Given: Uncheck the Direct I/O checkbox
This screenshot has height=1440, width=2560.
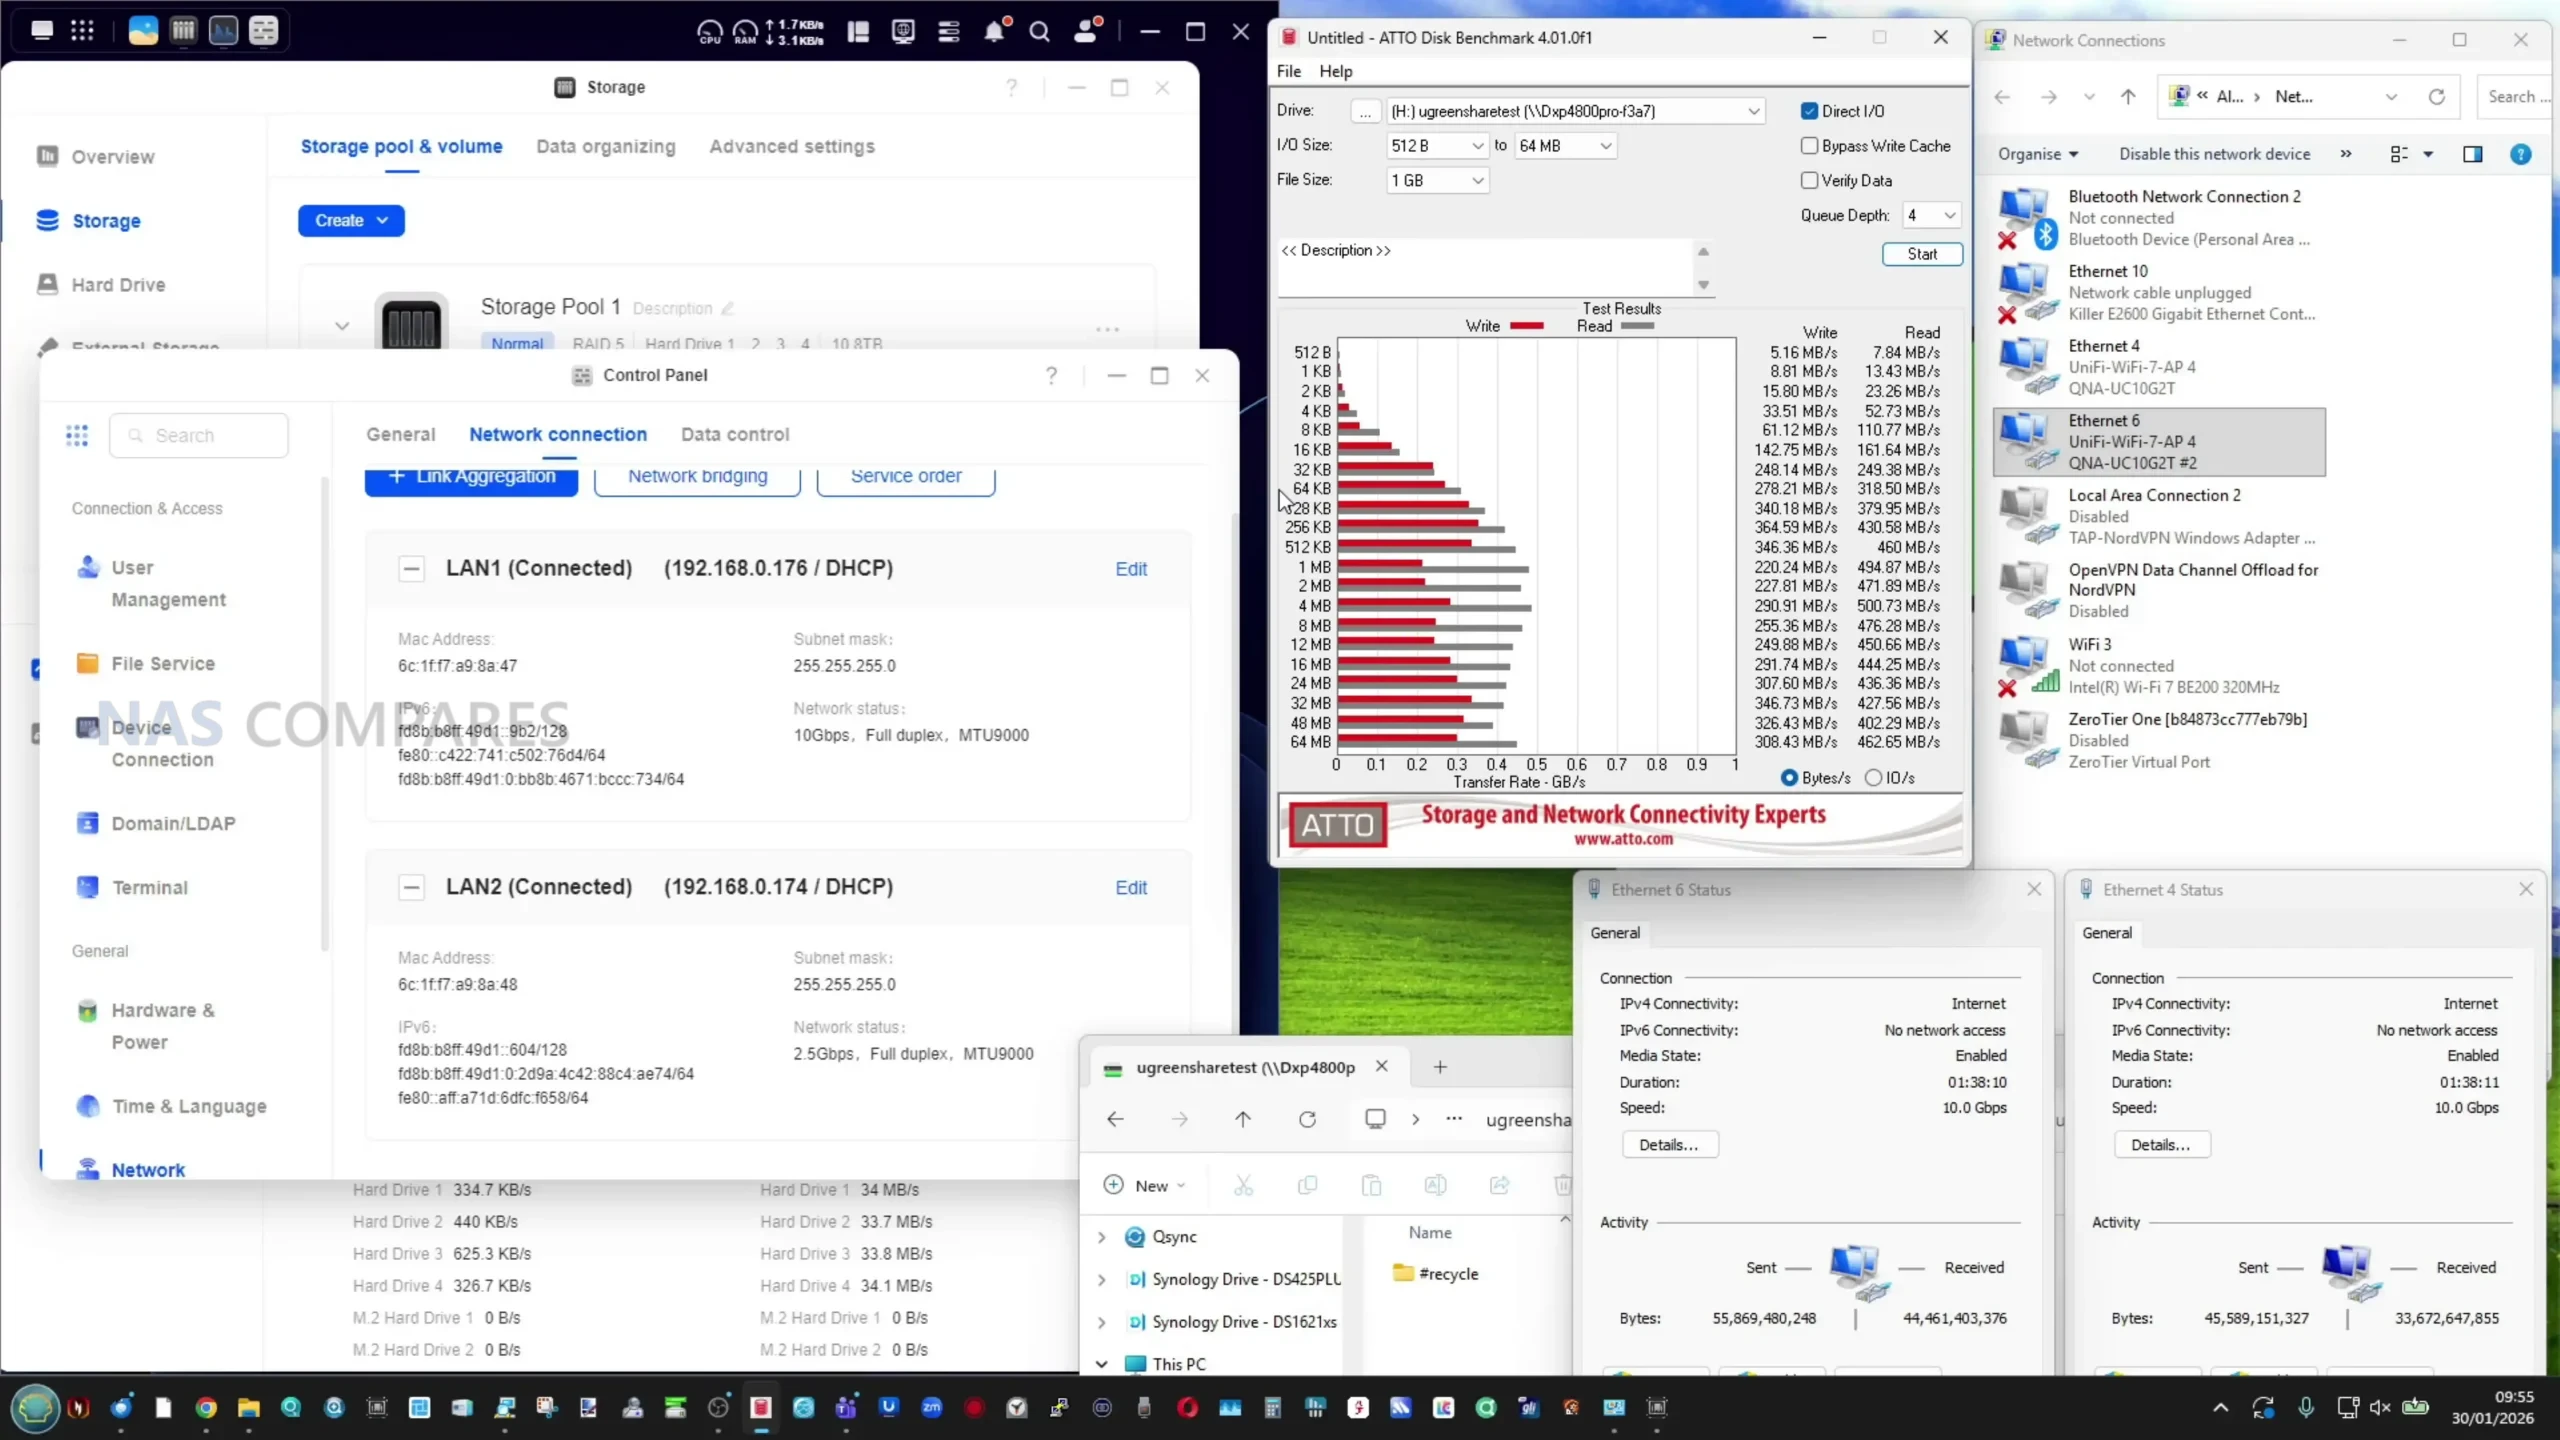Looking at the screenshot, I should coord(1809,111).
